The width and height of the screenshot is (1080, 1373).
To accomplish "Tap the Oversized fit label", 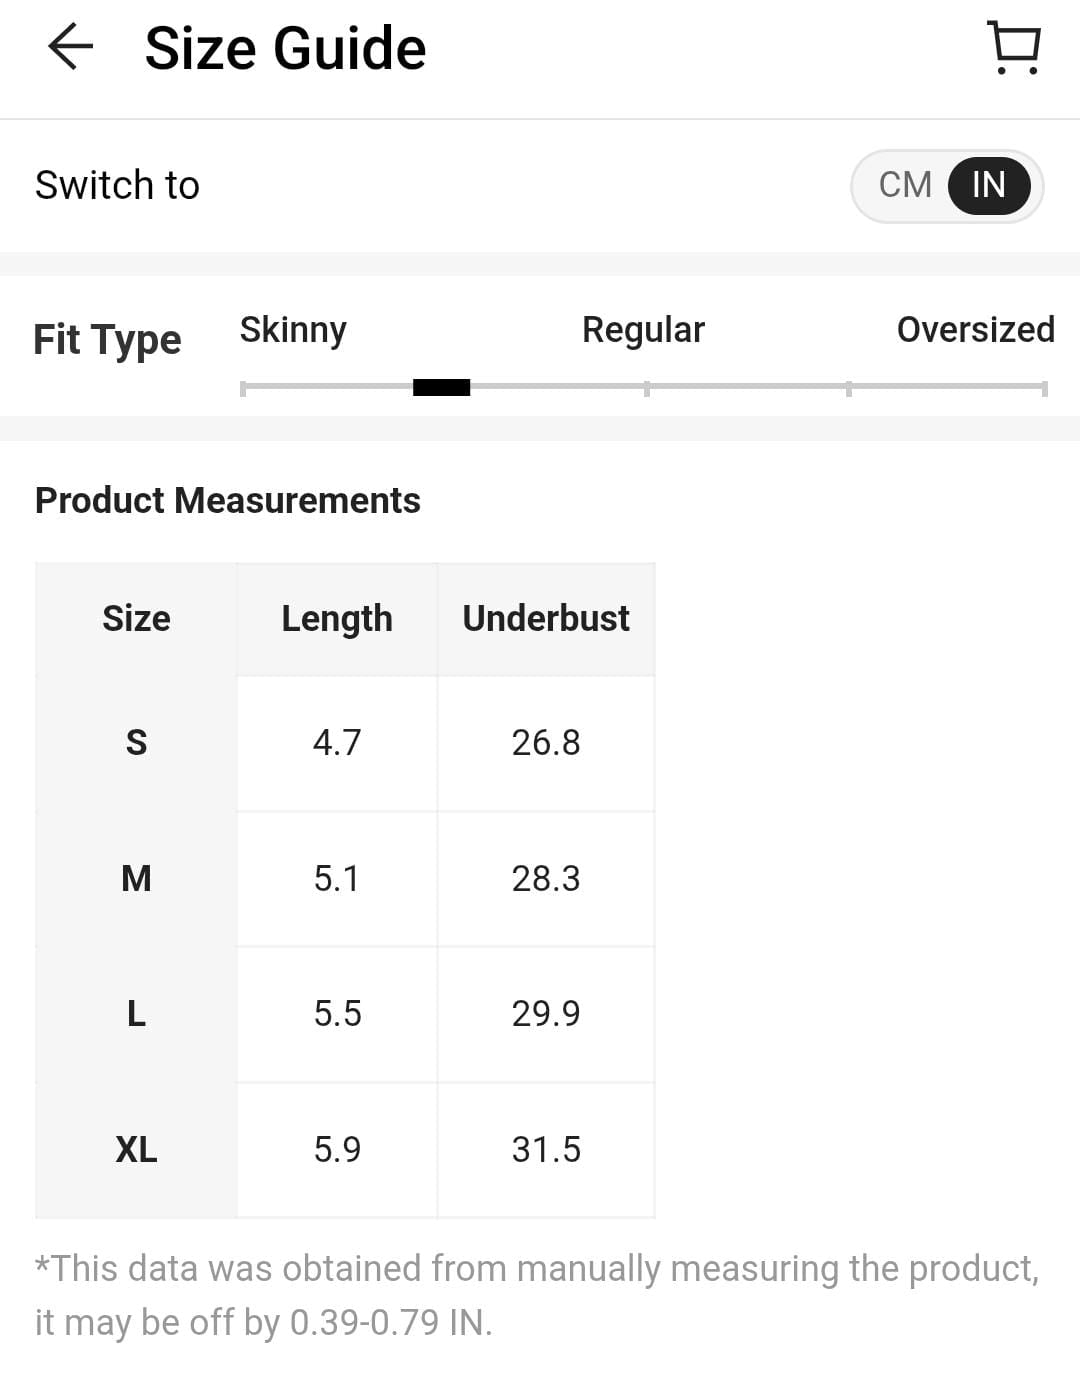I will pos(975,329).
